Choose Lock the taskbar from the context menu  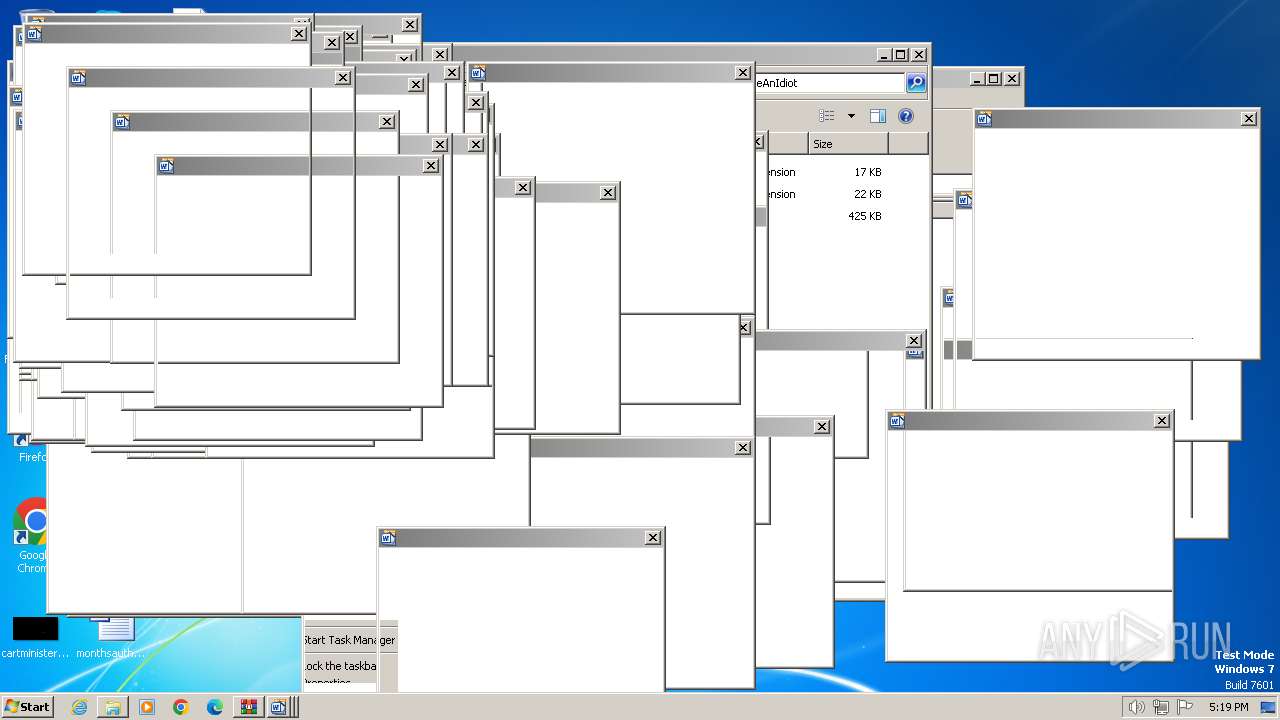click(x=340, y=666)
